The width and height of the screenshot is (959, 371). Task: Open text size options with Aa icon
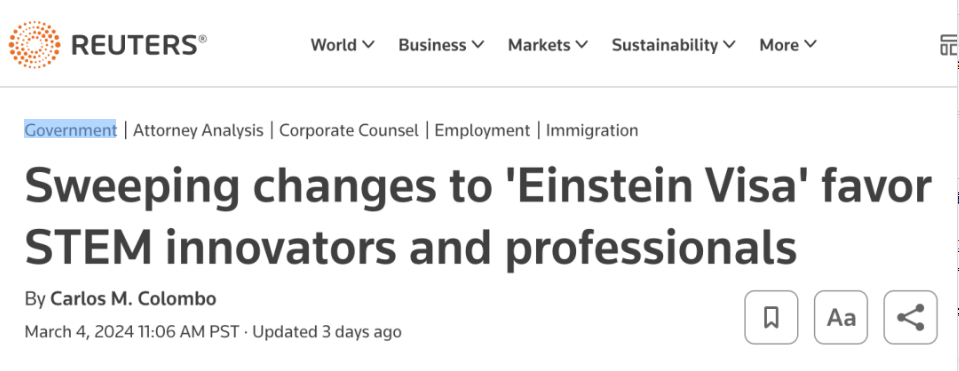tap(841, 317)
